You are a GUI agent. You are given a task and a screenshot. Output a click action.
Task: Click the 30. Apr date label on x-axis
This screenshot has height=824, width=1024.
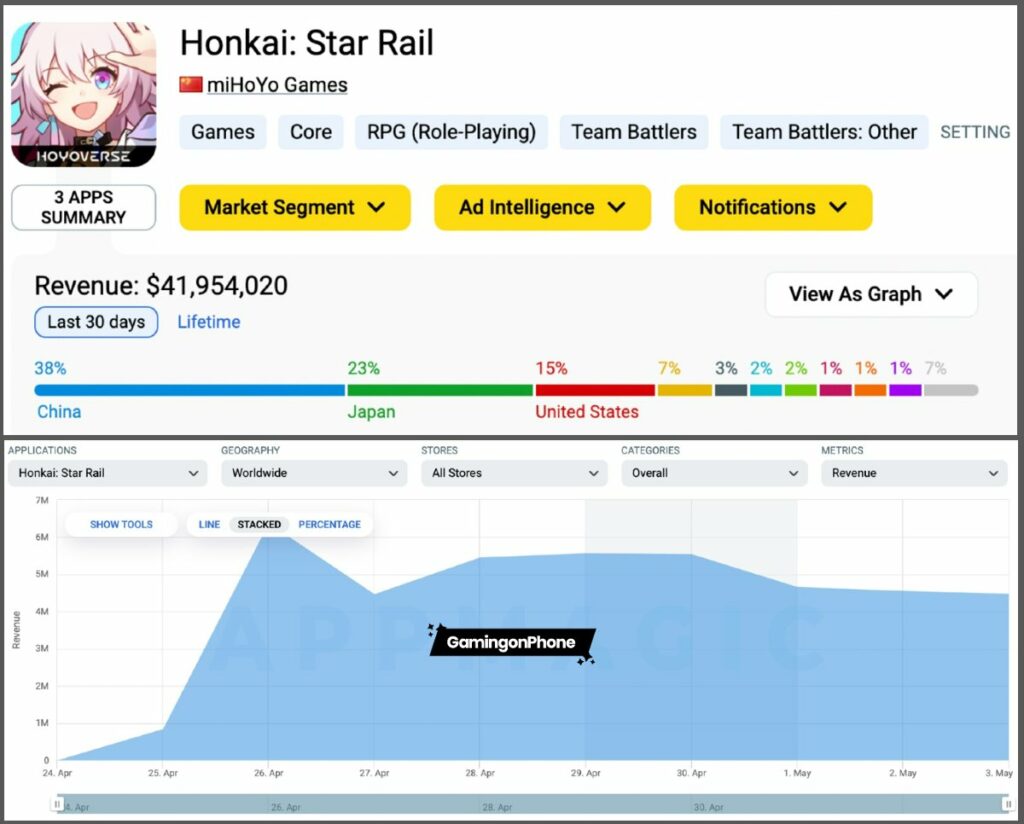point(691,773)
